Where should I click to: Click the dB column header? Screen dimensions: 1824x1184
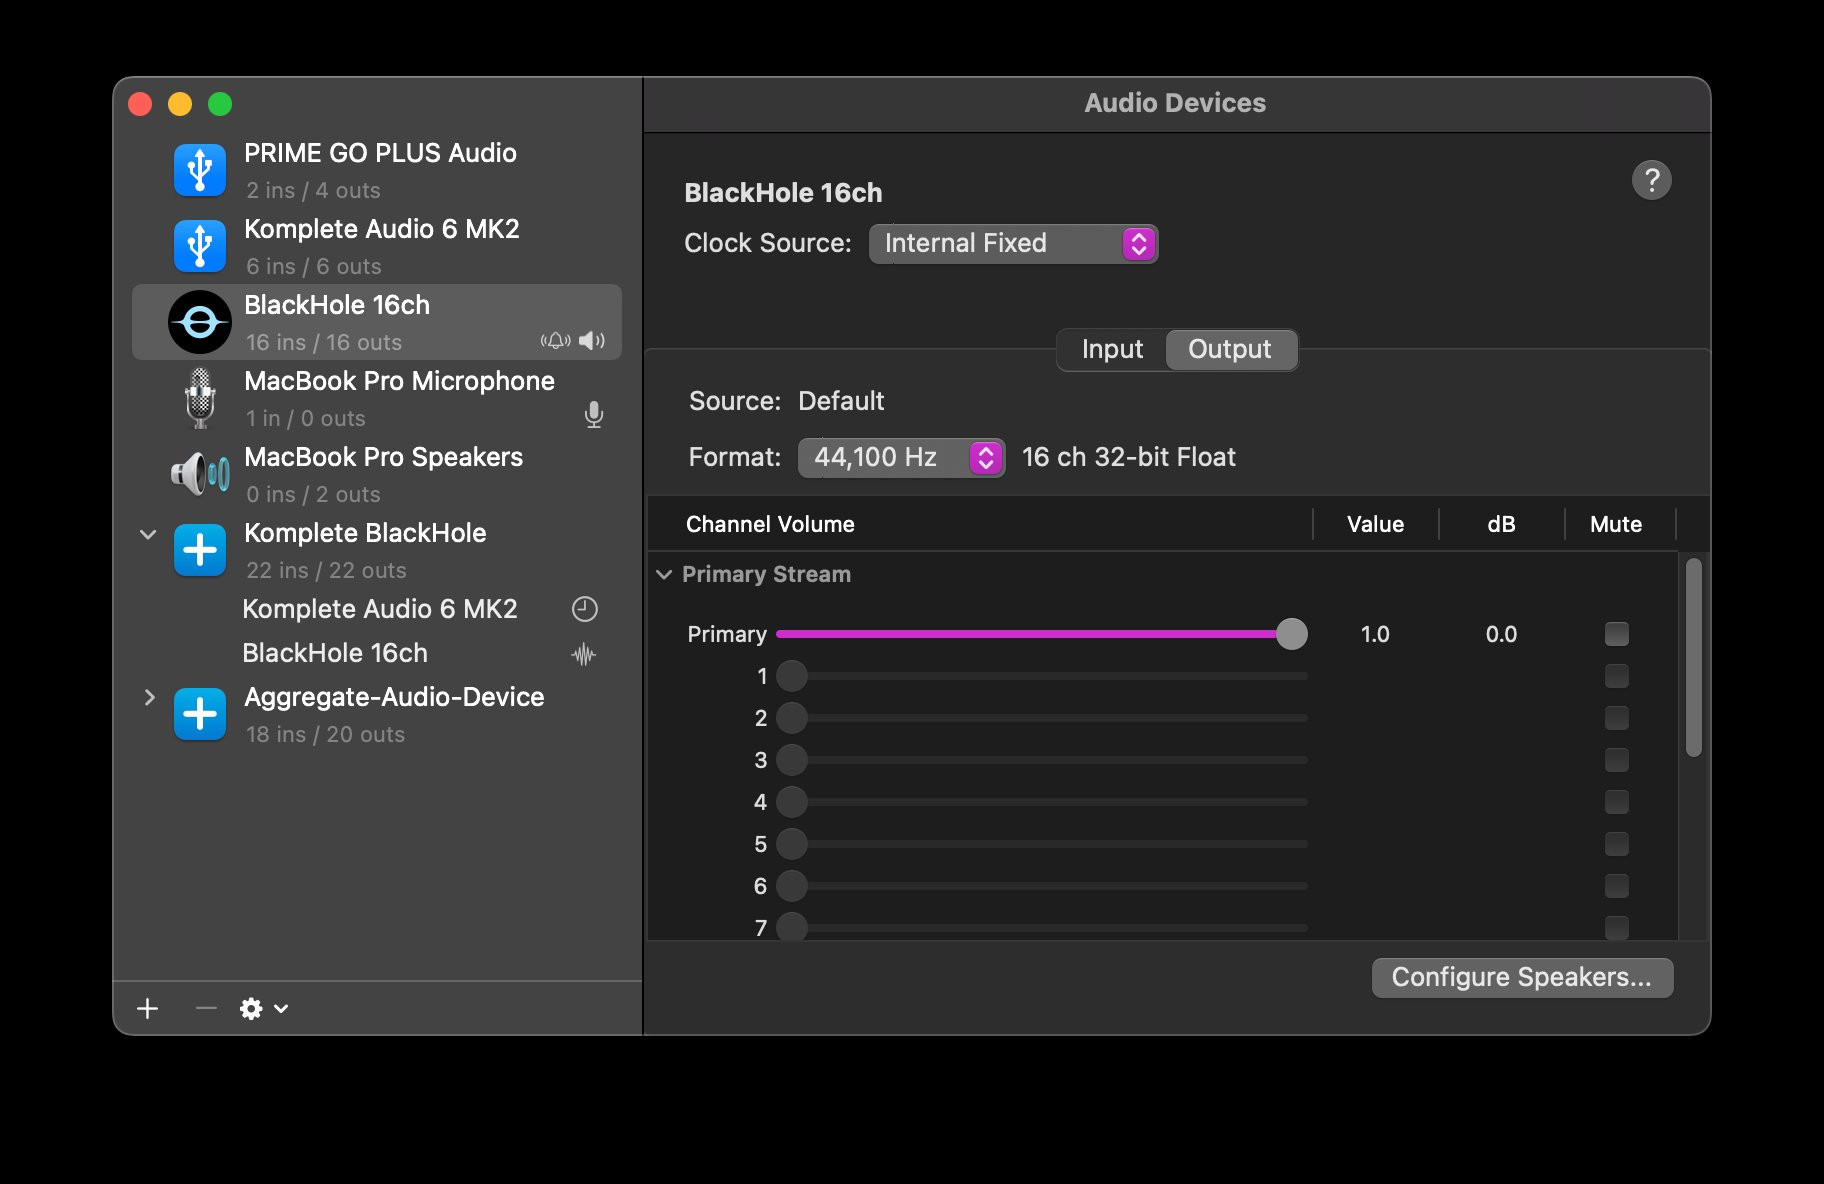coord(1501,524)
